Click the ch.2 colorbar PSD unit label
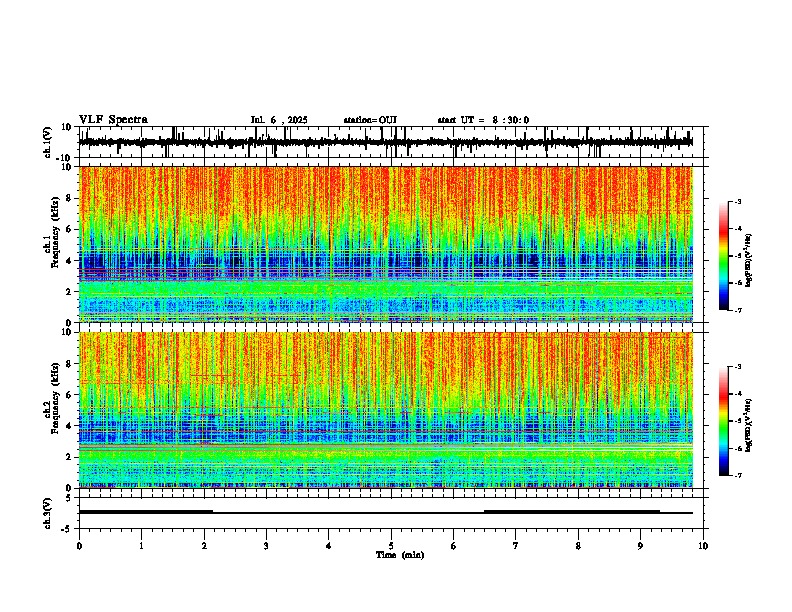The width and height of the screenshot is (792, 612). (748, 425)
